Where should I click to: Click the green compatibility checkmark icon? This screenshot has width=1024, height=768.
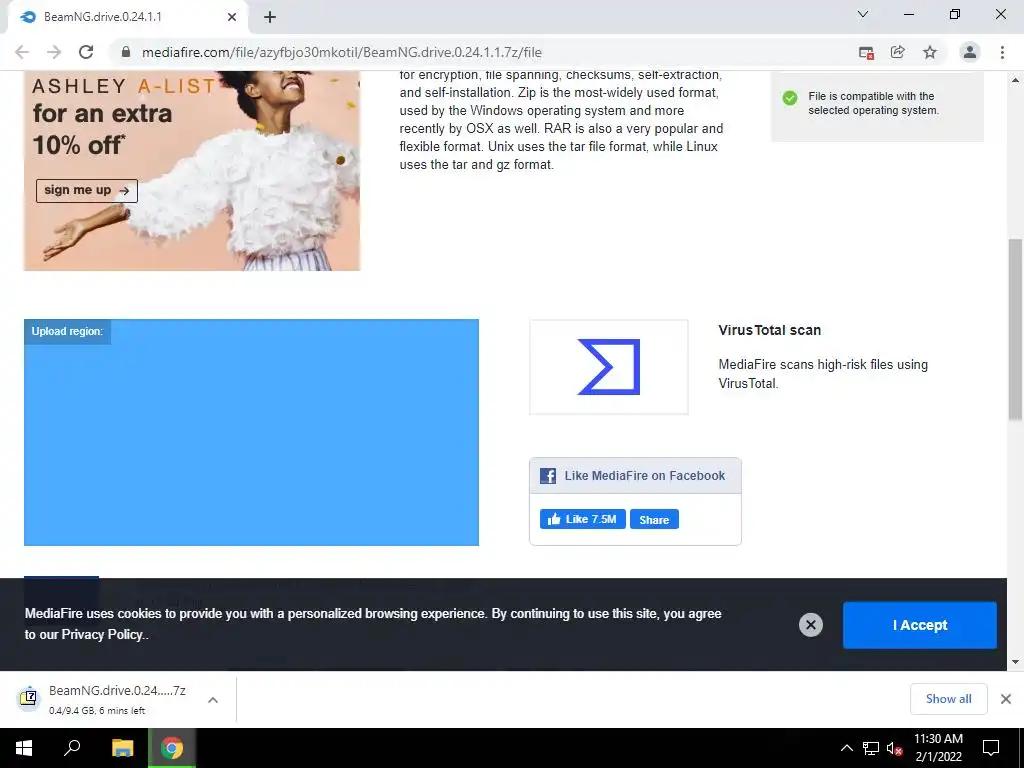click(790, 98)
